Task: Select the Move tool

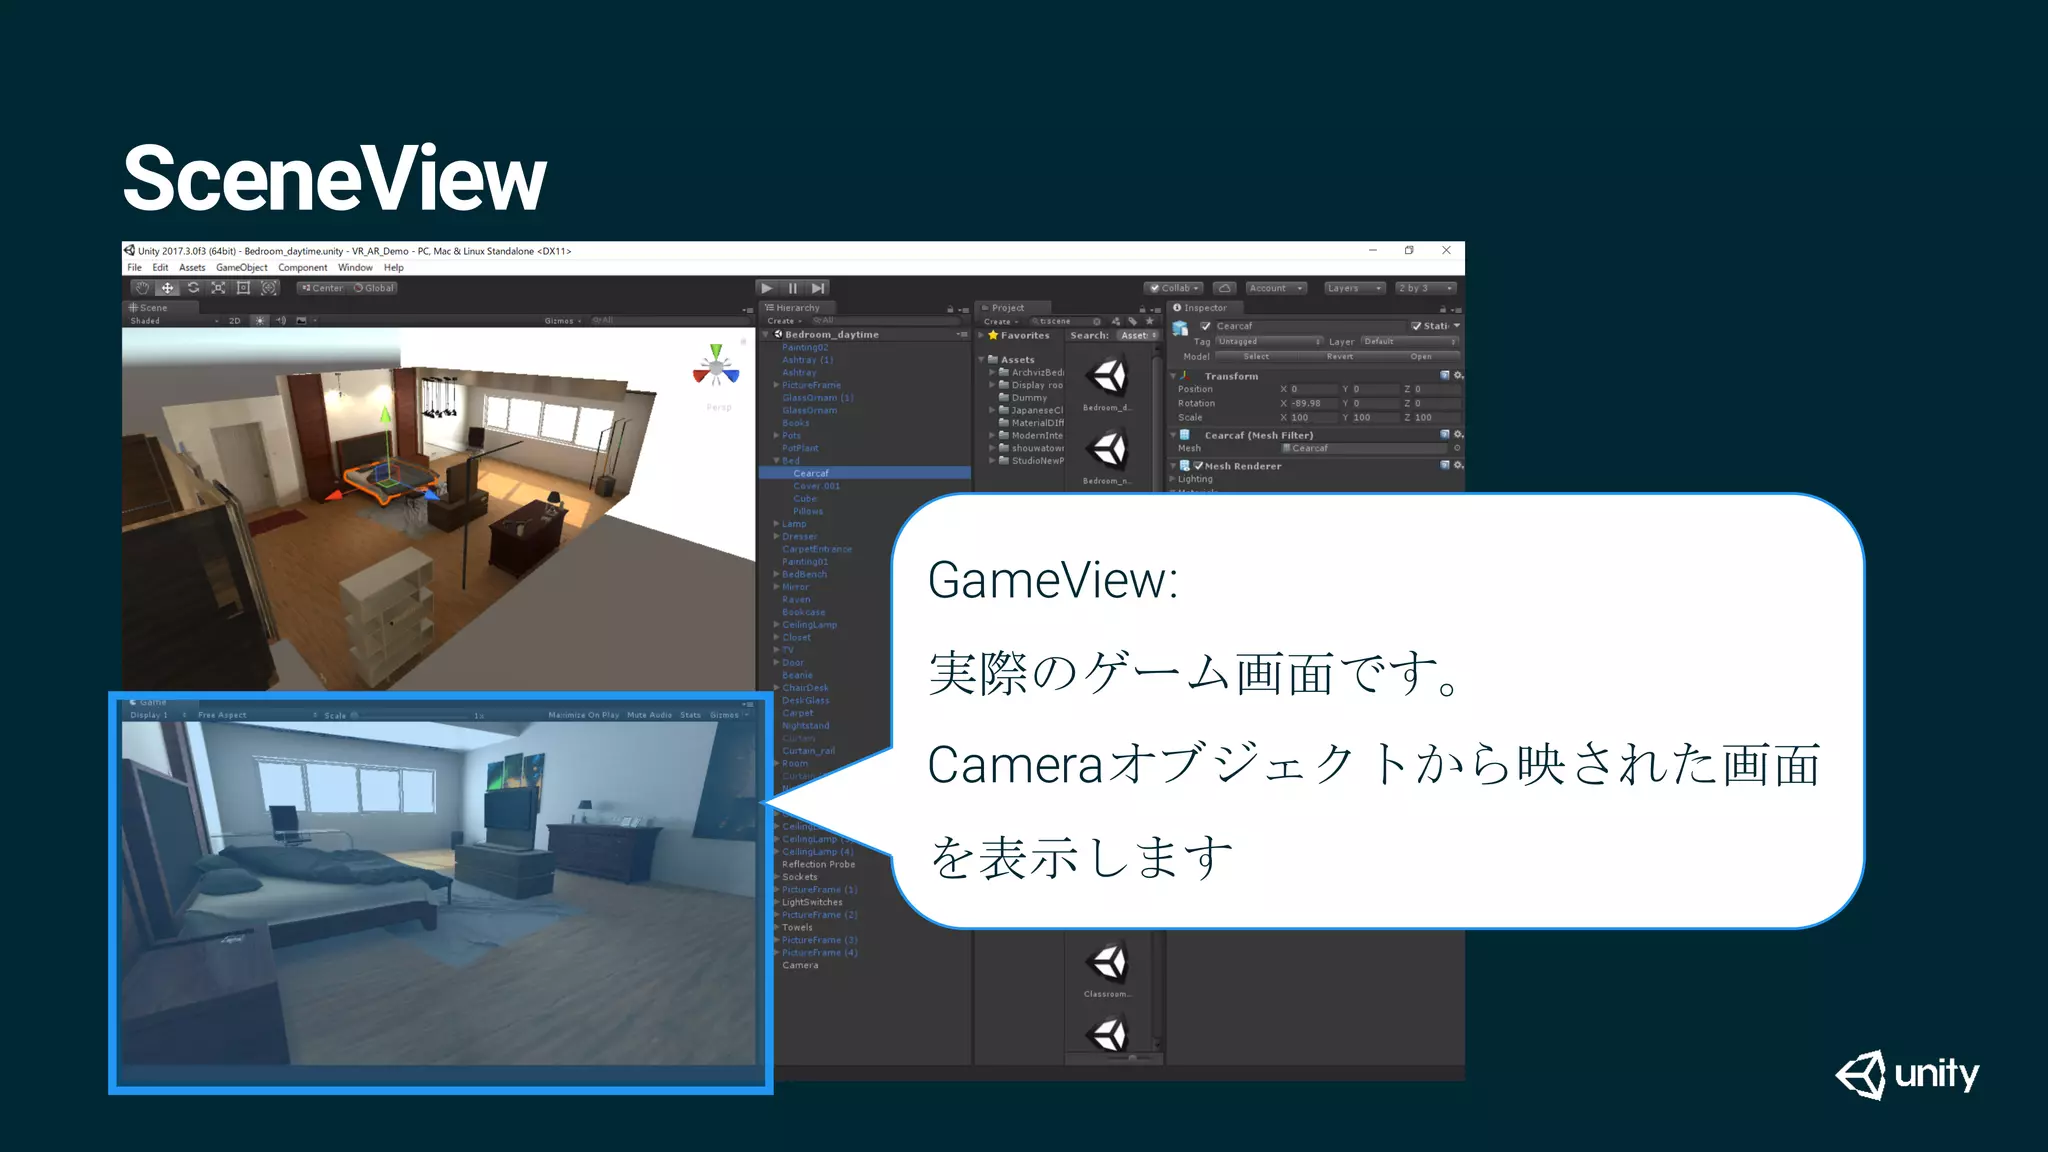Action: 168,288
